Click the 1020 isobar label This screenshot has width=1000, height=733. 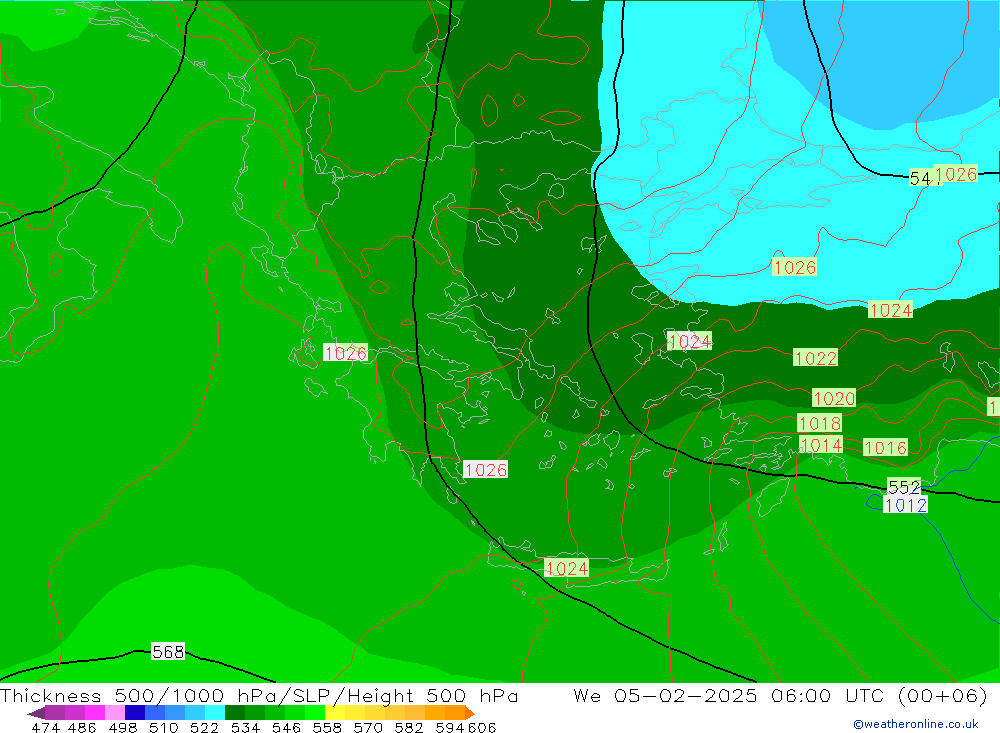834,399
